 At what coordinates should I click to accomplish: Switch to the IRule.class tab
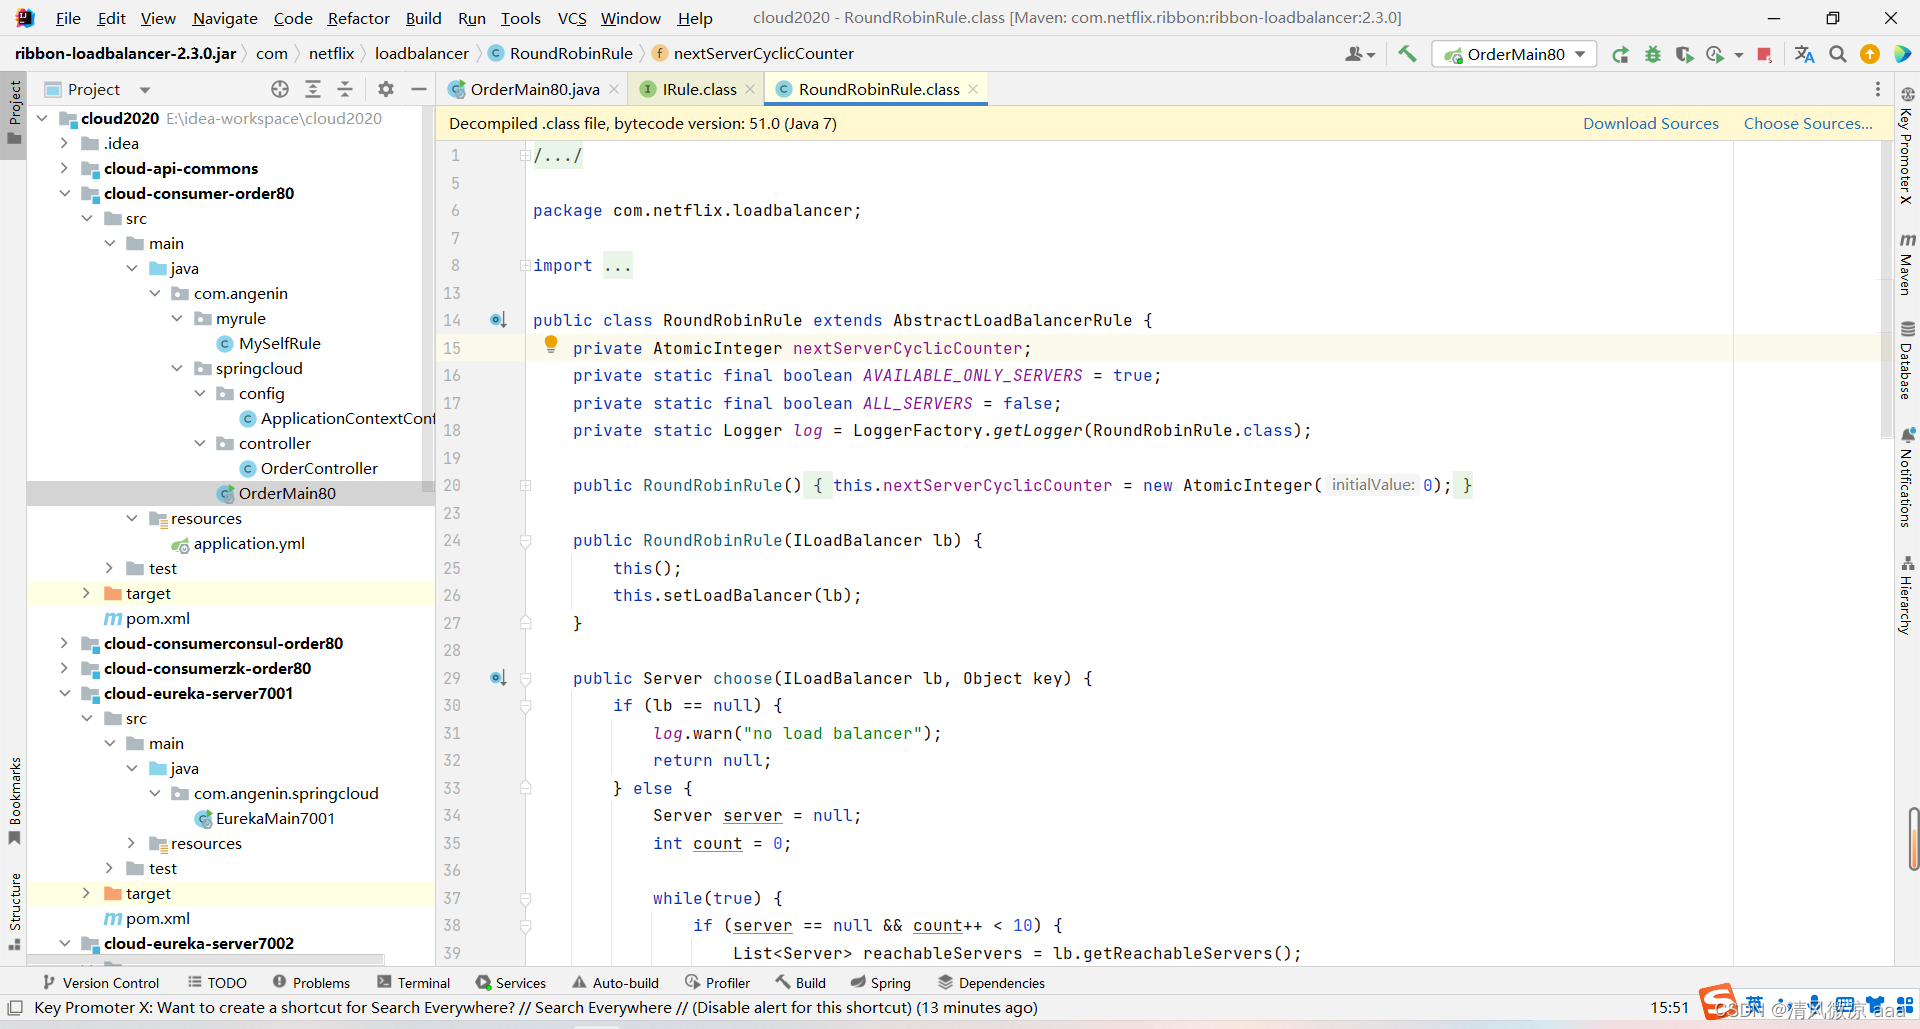(x=697, y=89)
